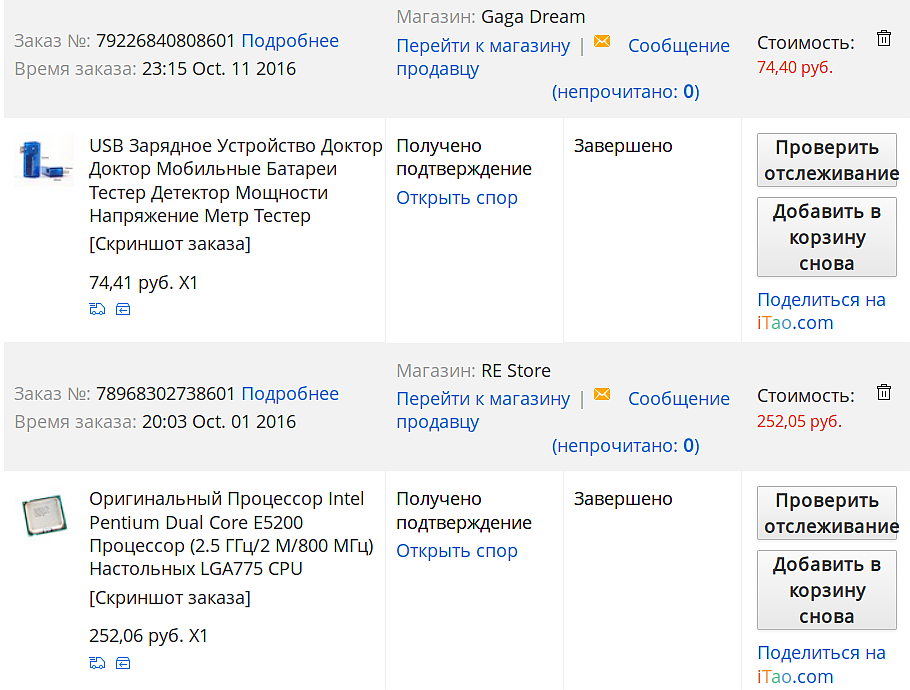Open details for order 79226840808601
The image size is (910, 690).
pos(290,41)
